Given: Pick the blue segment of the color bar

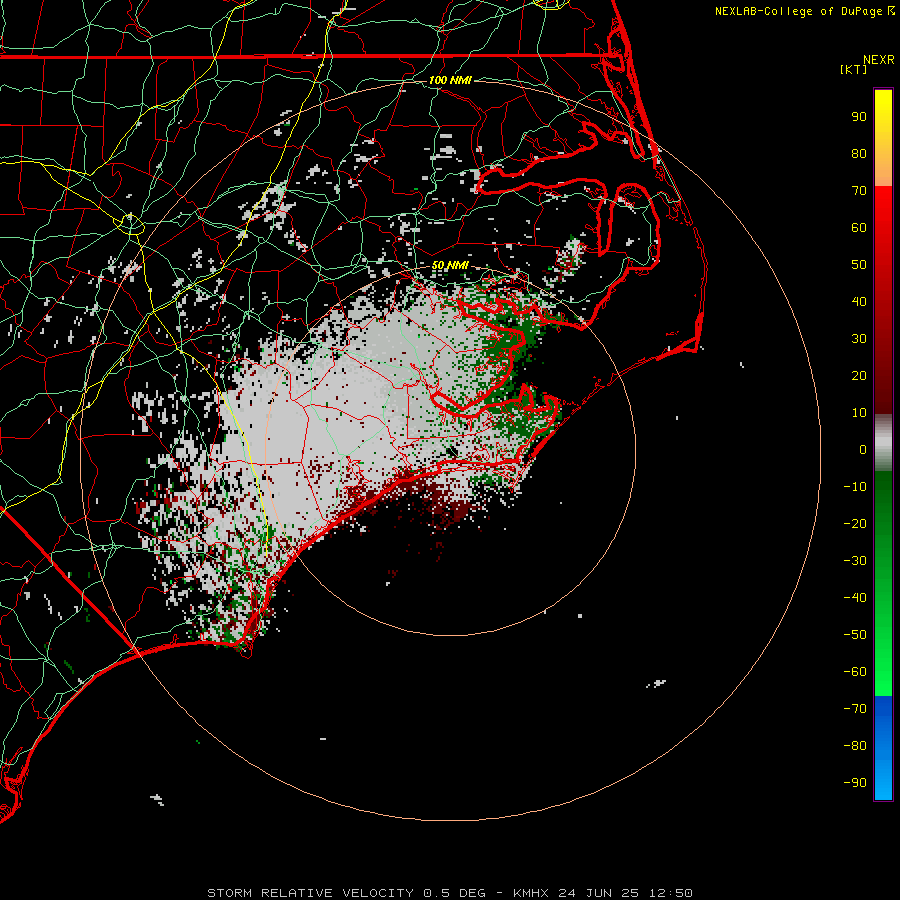Looking at the screenshot, I should tap(883, 747).
